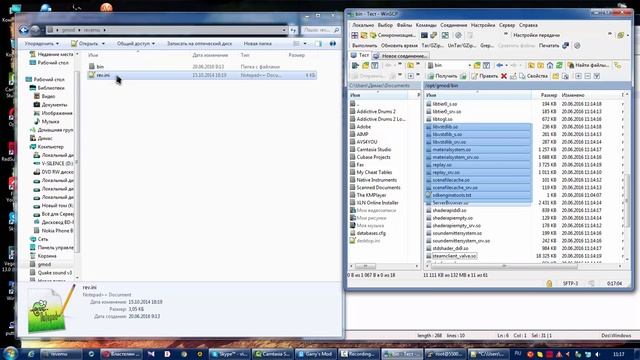Select shaderapiempty.so in remote list
Viewport: 640px width, 360px height.
click(x=452, y=218)
